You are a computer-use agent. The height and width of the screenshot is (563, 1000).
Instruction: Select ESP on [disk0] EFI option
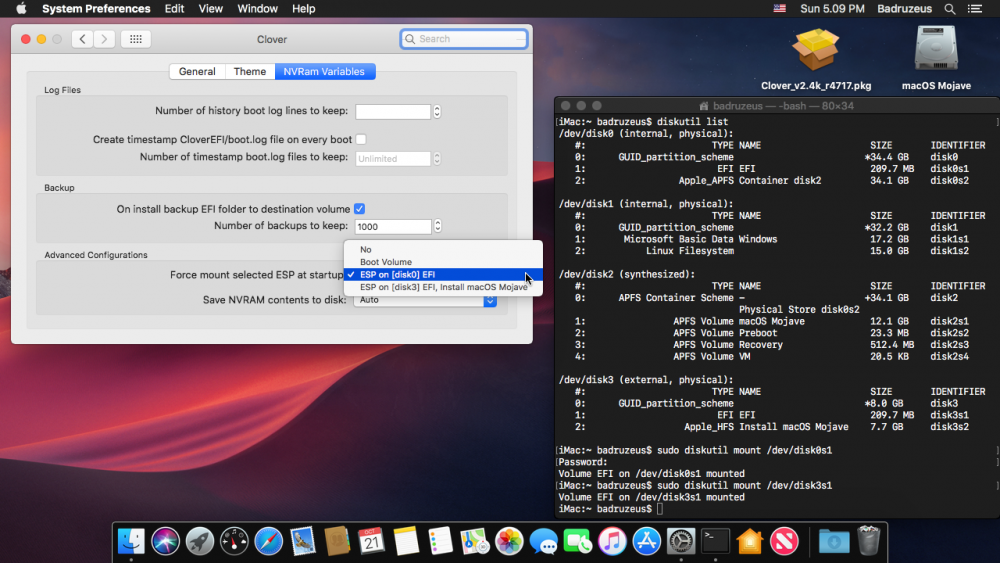click(x=443, y=274)
